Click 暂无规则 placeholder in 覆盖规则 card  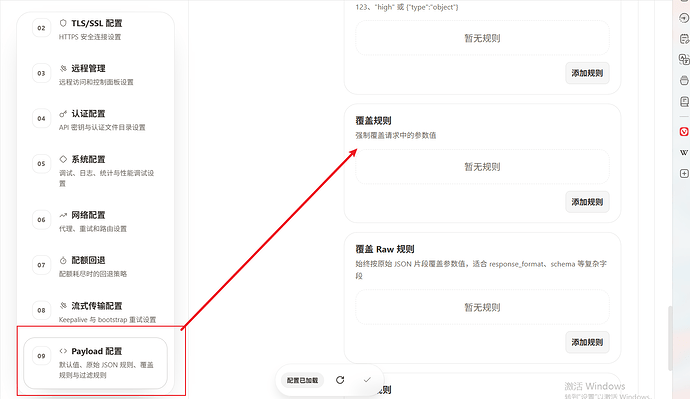click(482, 167)
